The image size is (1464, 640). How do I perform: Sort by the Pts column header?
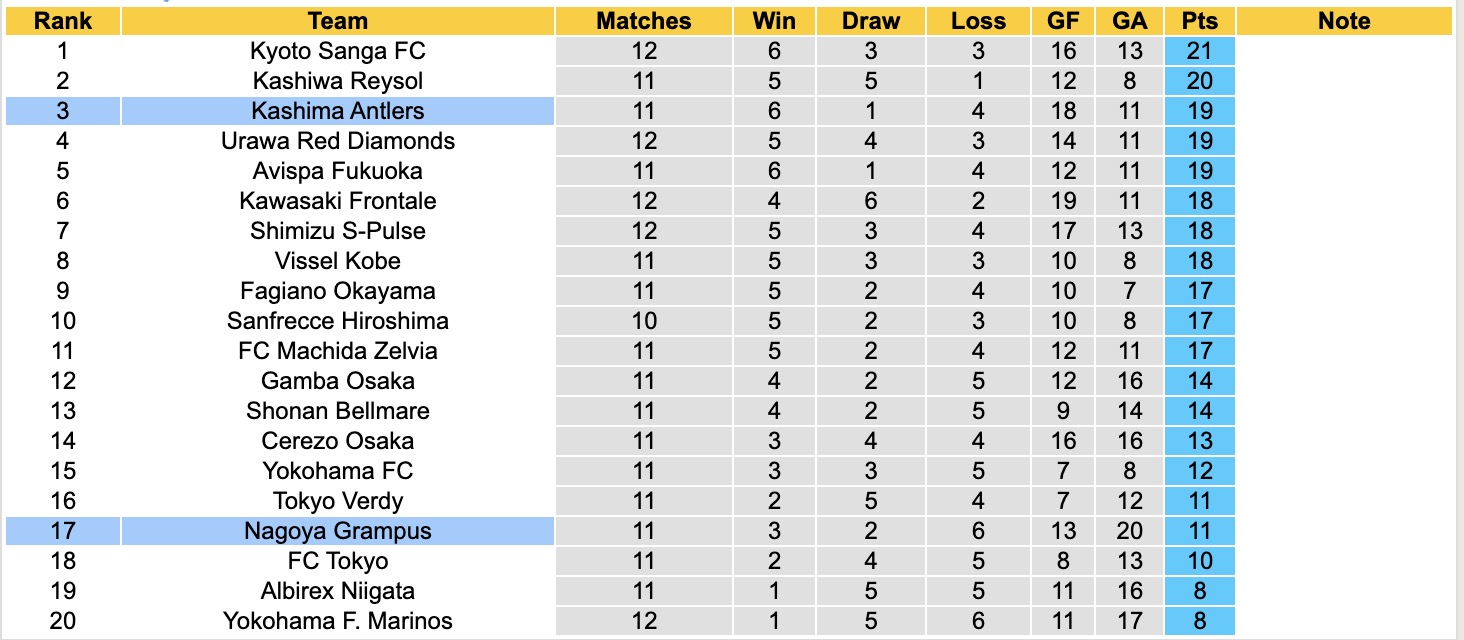(x=1199, y=21)
